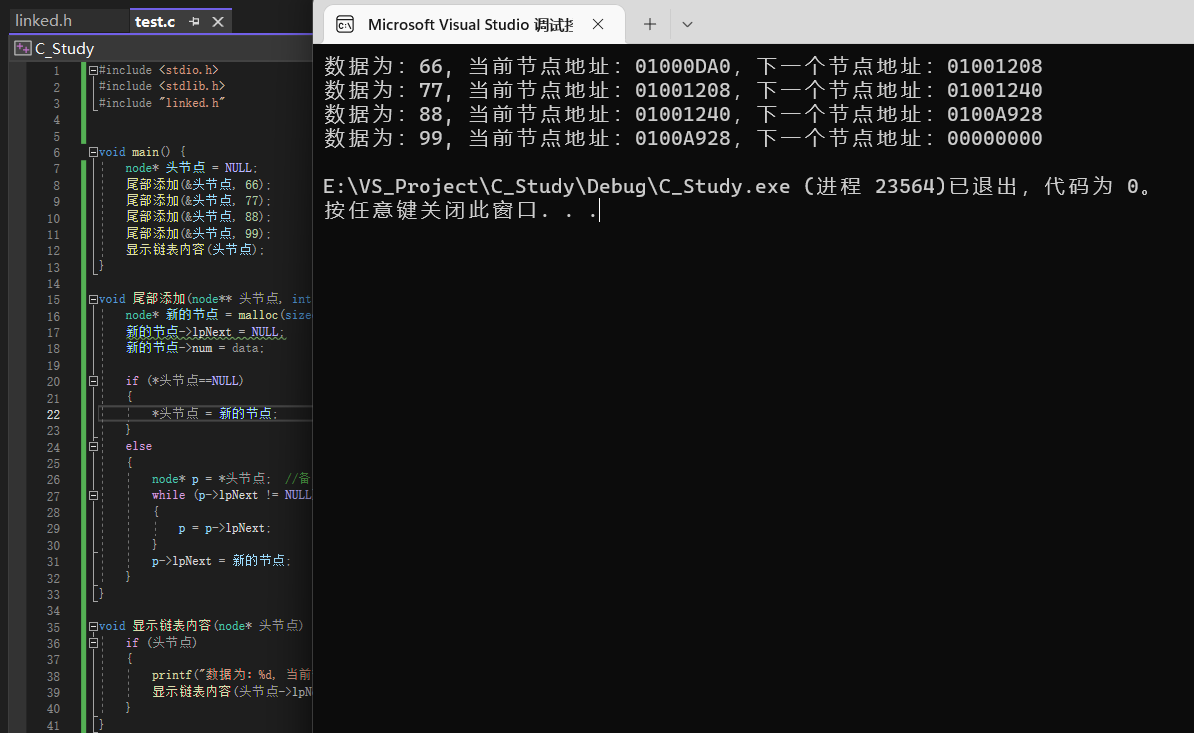Open a new terminal tab with the plus icon

649,24
